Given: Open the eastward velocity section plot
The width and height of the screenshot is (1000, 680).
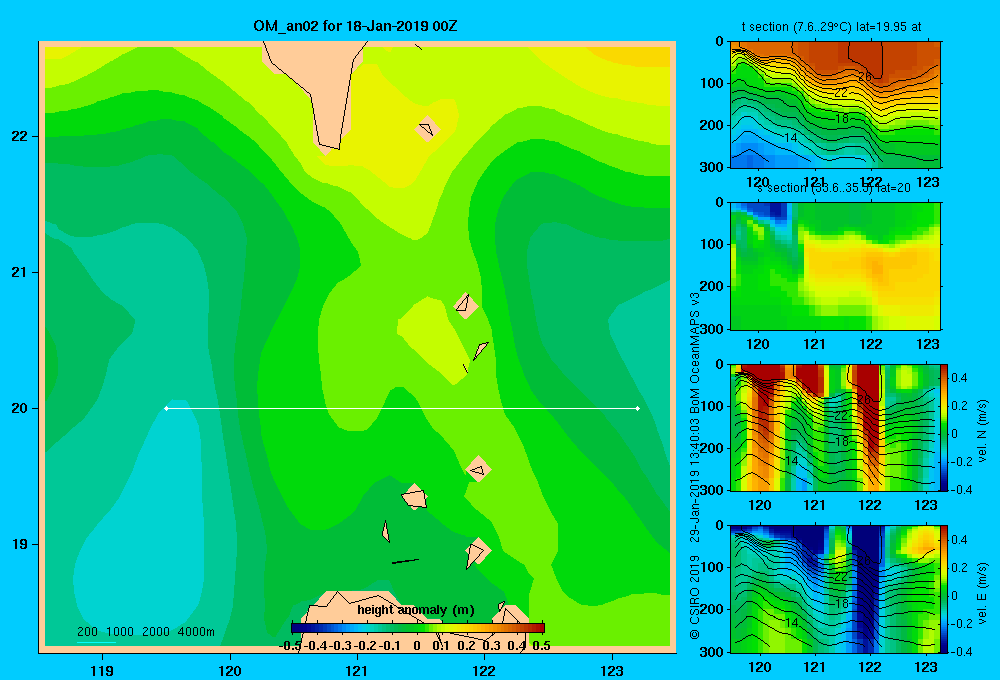Looking at the screenshot, I should pyautogui.click(x=835, y=589).
